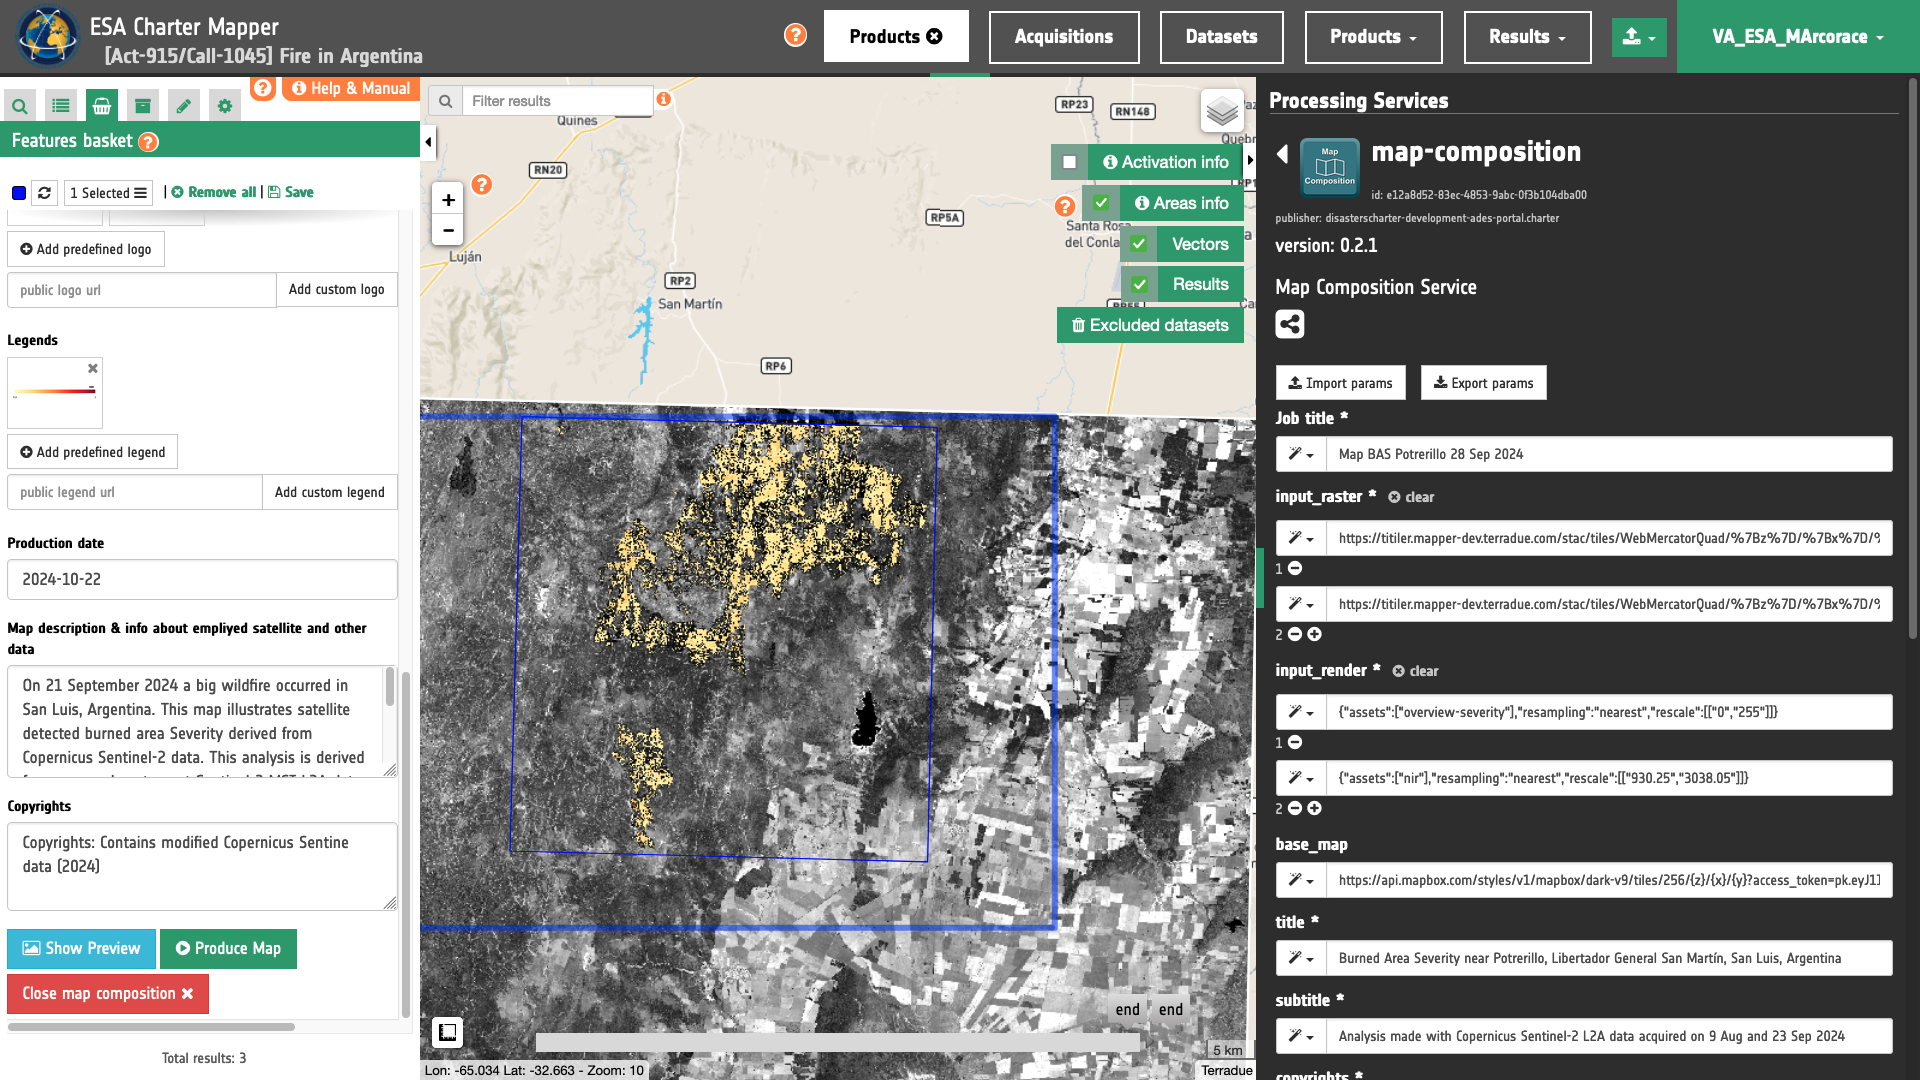1920x1080 pixels.
Task: Toggle the map footprint icon bottom left
Action: [x=447, y=1032]
